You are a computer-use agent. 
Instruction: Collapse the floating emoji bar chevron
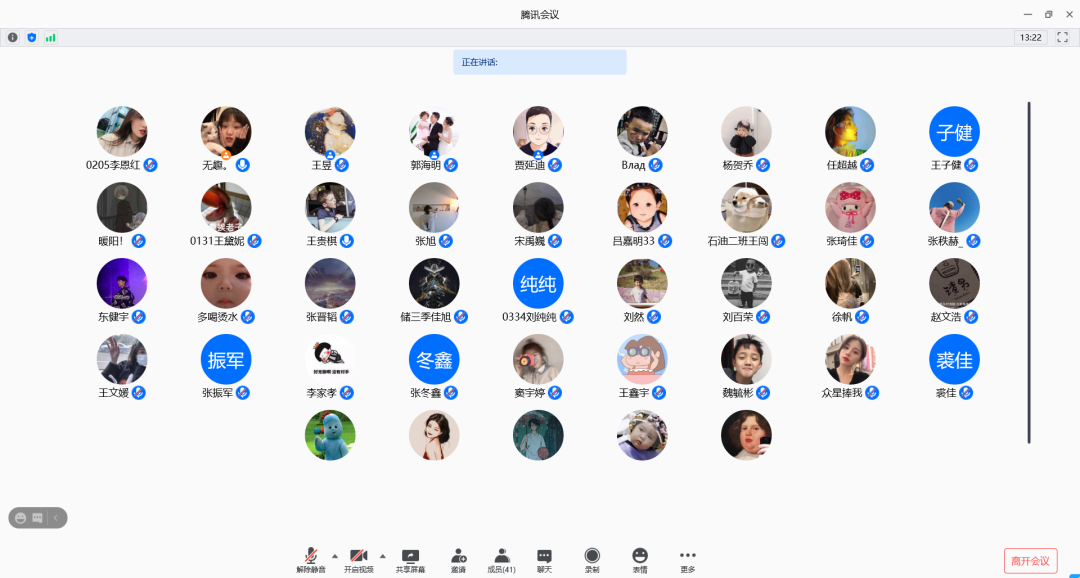pos(57,517)
